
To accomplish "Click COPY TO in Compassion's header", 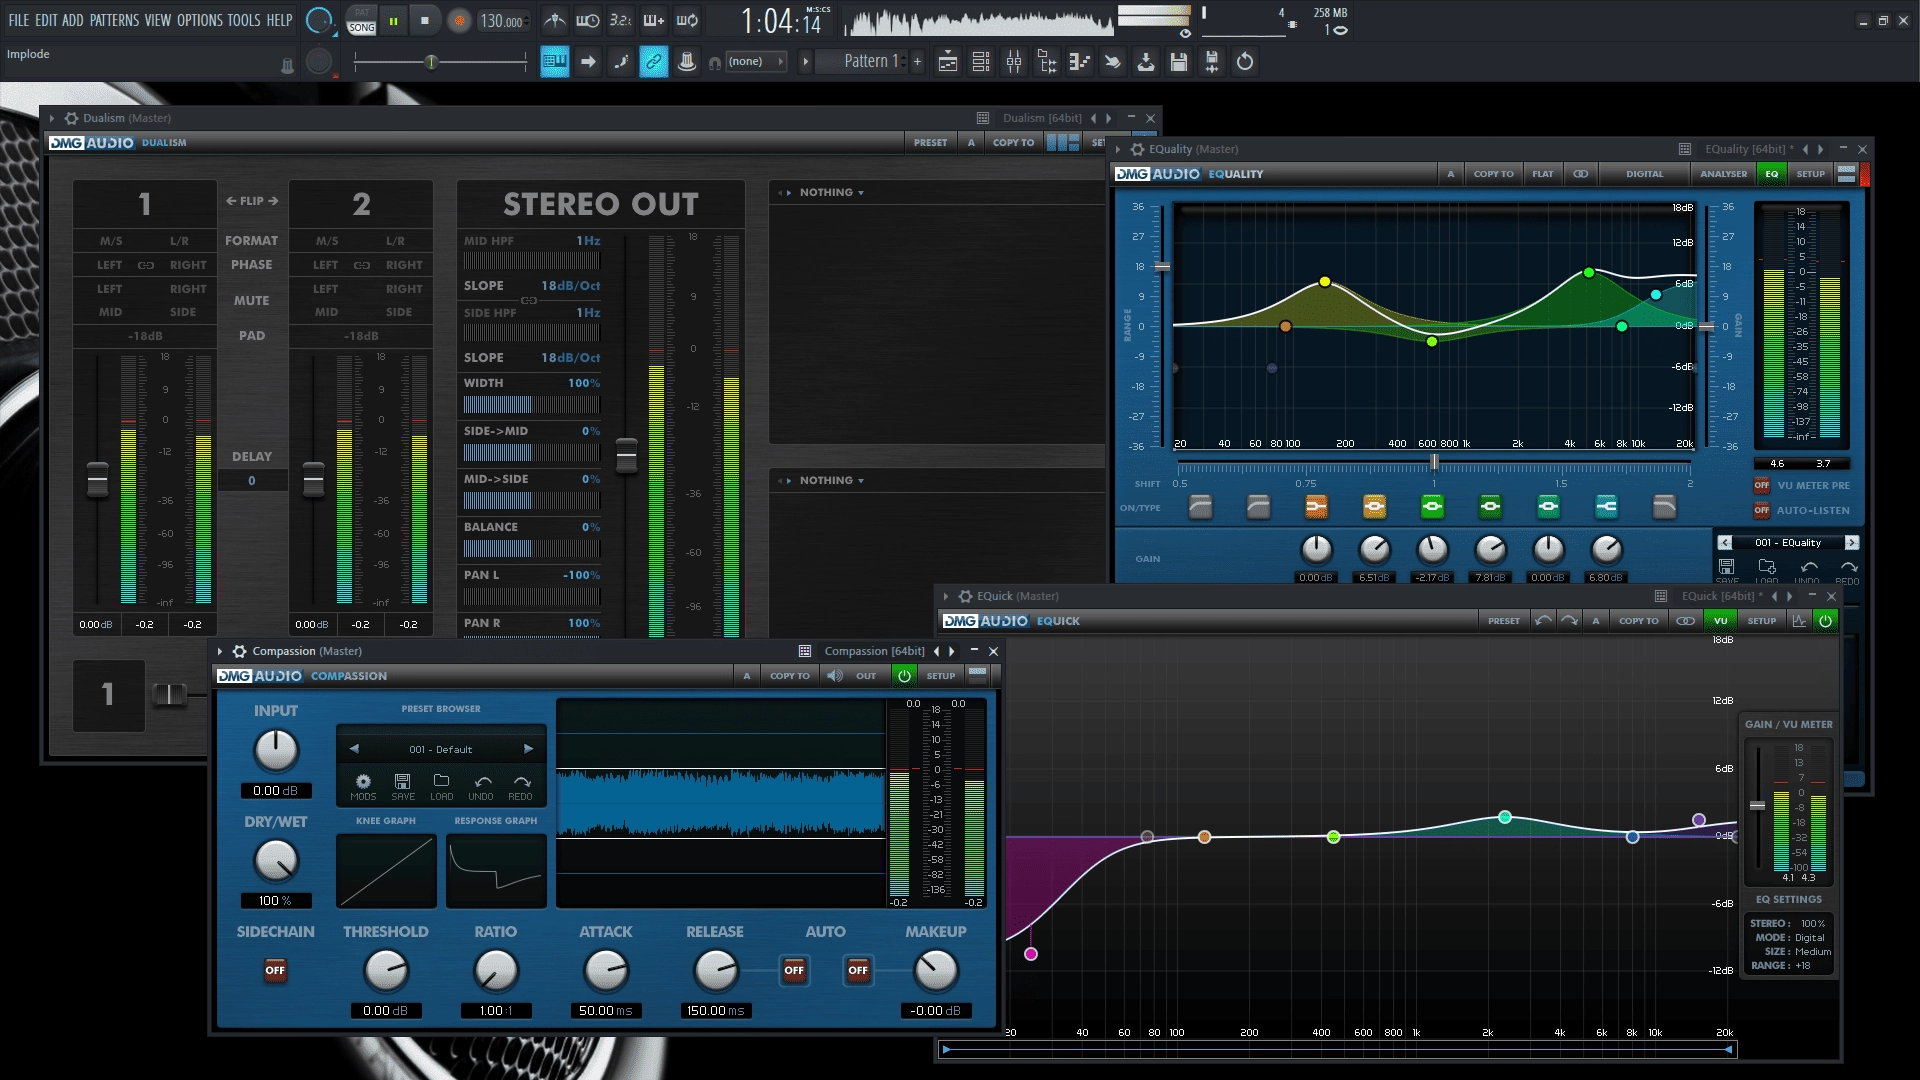I will (789, 675).
